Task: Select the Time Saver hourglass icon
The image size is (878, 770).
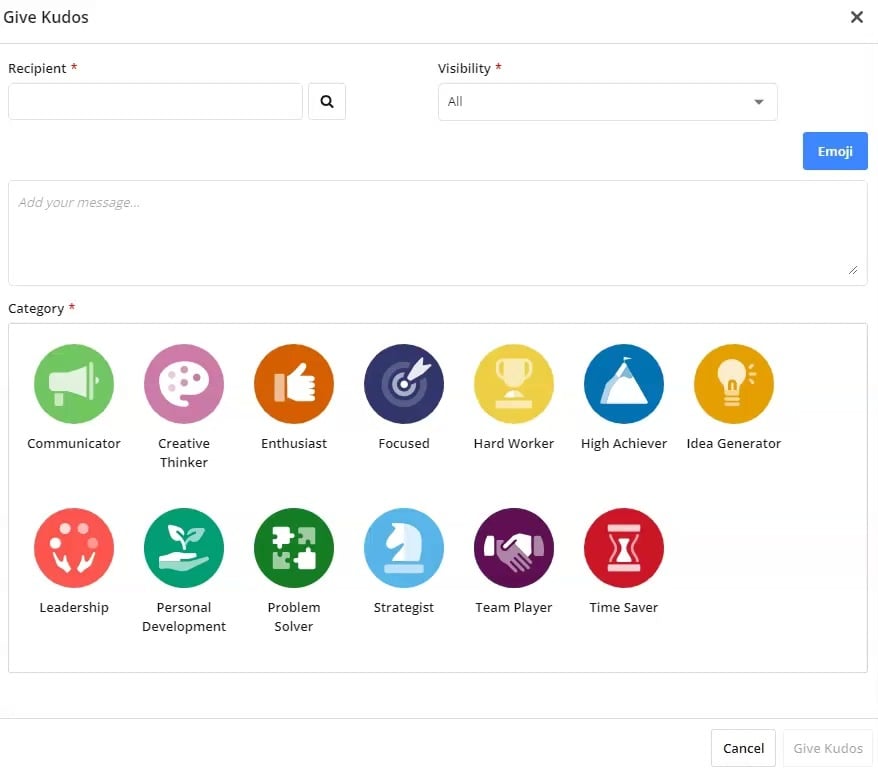Action: click(x=624, y=548)
